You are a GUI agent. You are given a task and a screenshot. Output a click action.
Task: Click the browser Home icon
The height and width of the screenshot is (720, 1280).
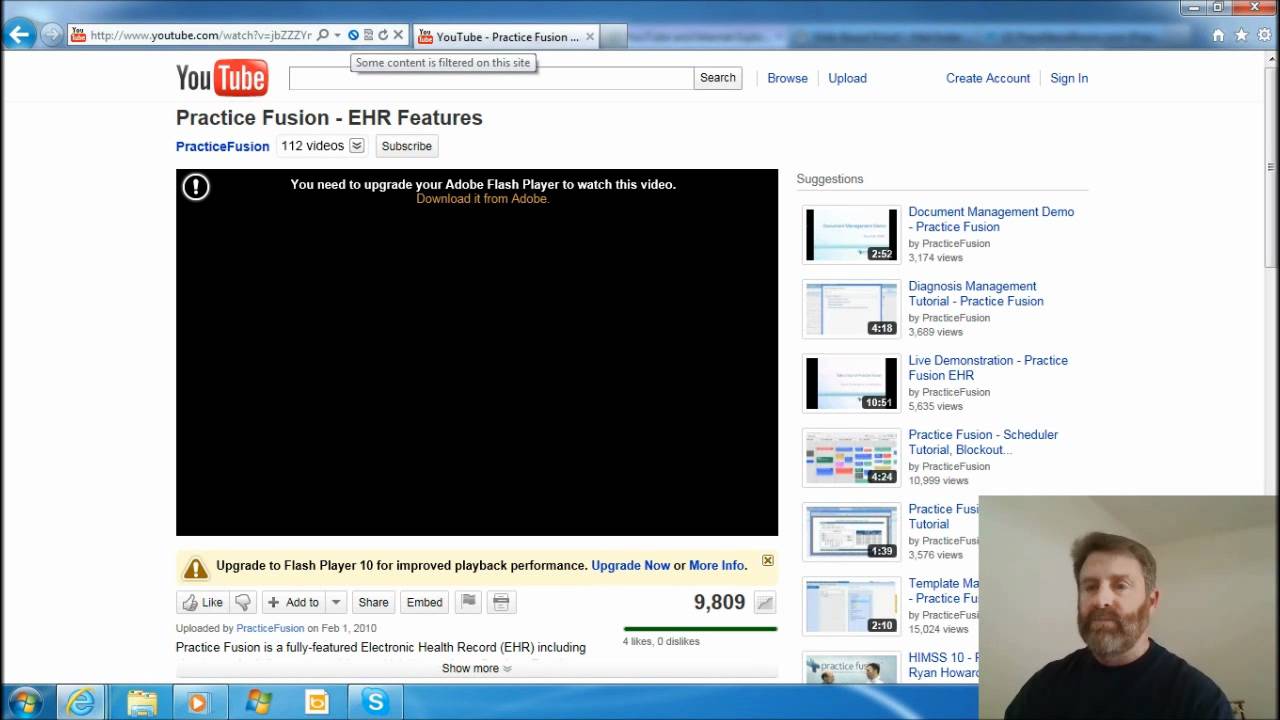1218,35
